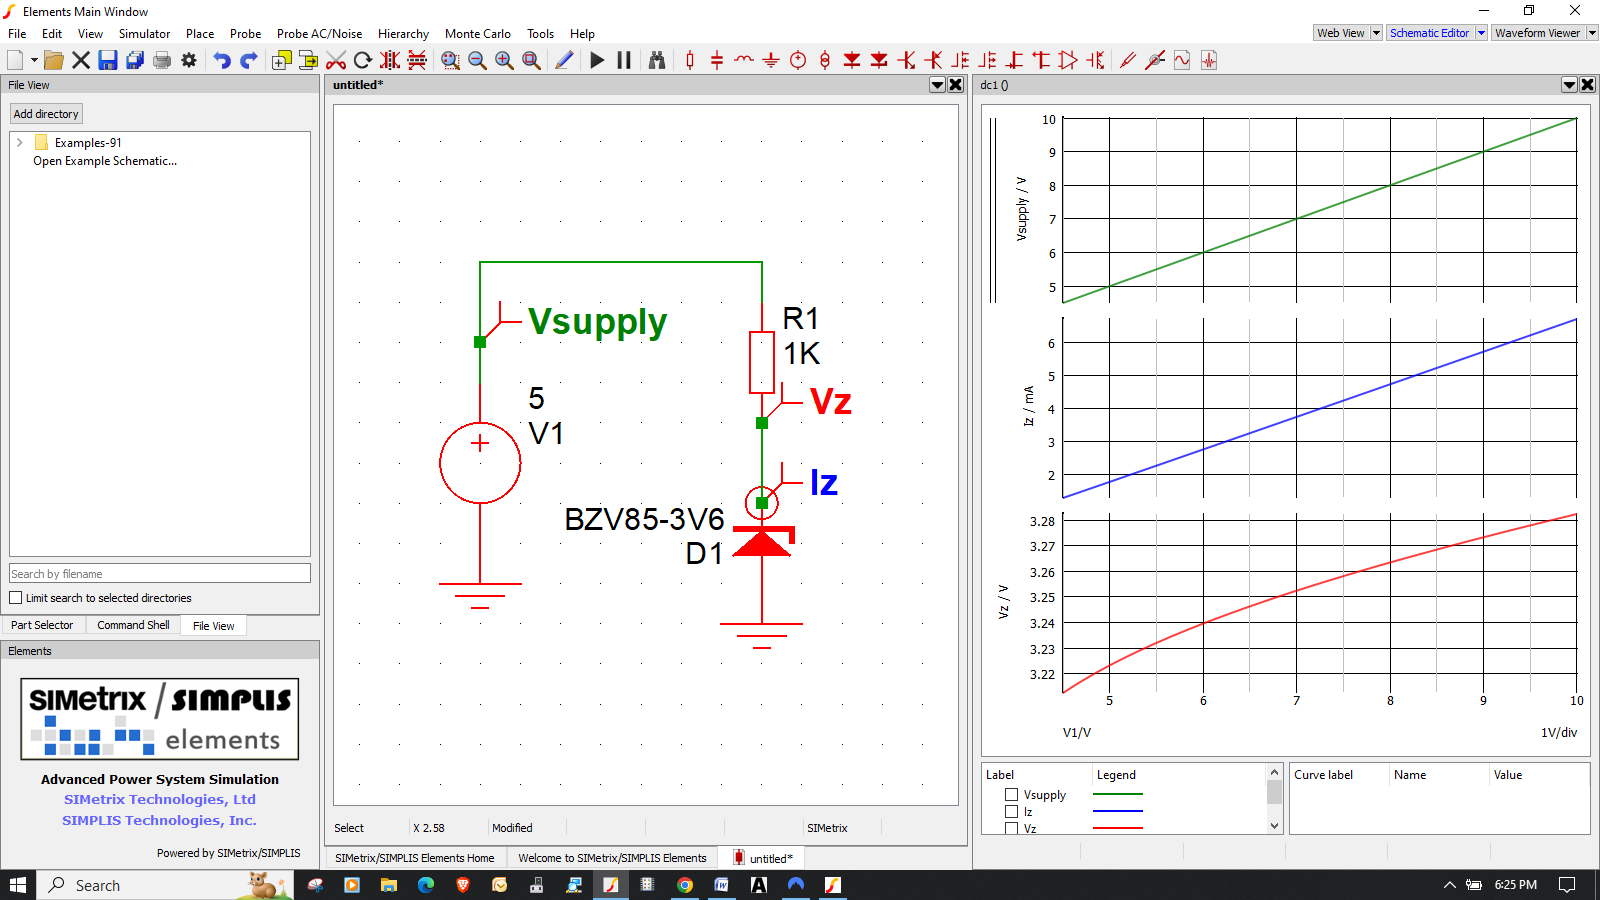Create a new schematic with the blank page icon
The image size is (1600, 900).
(15, 60)
